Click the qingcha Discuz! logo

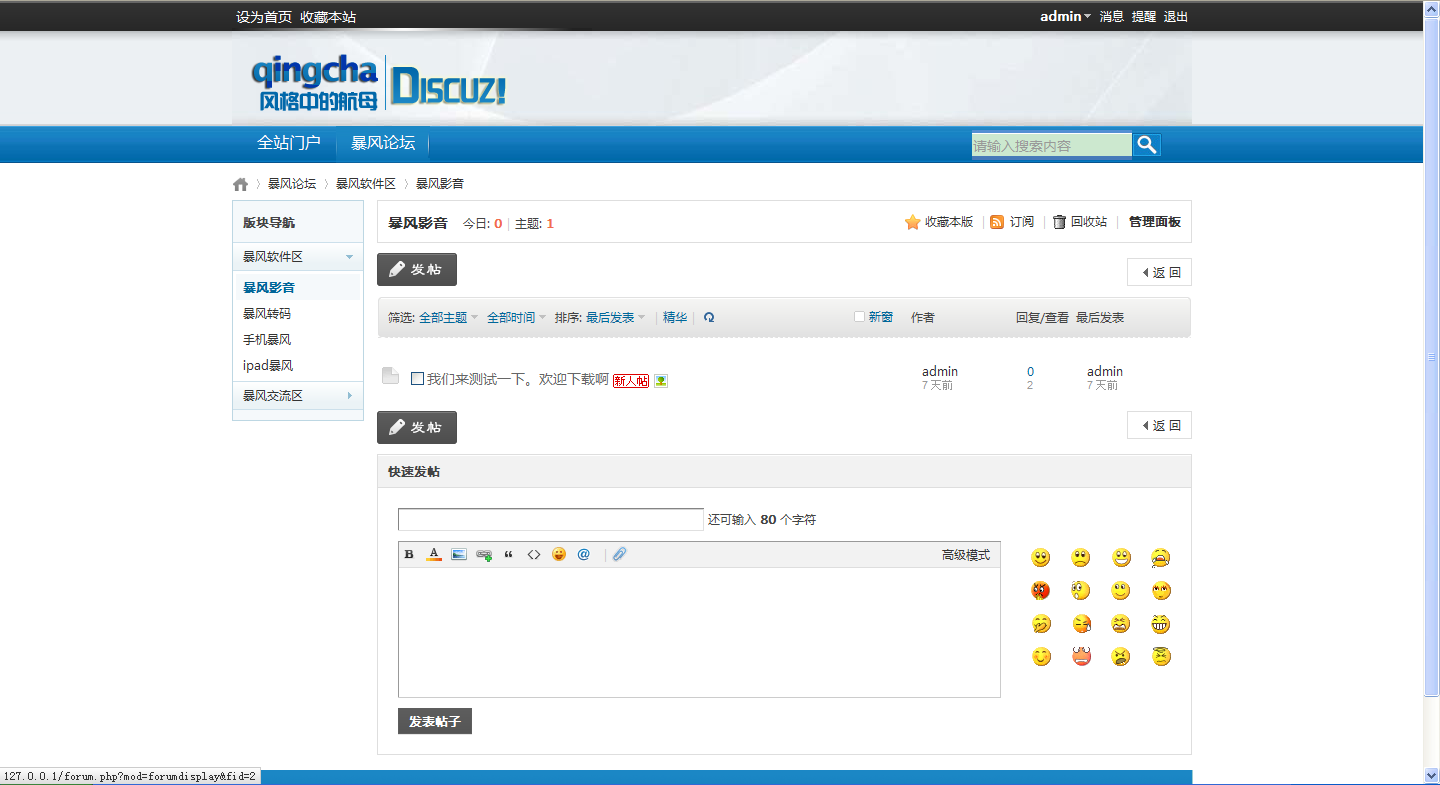pos(380,81)
